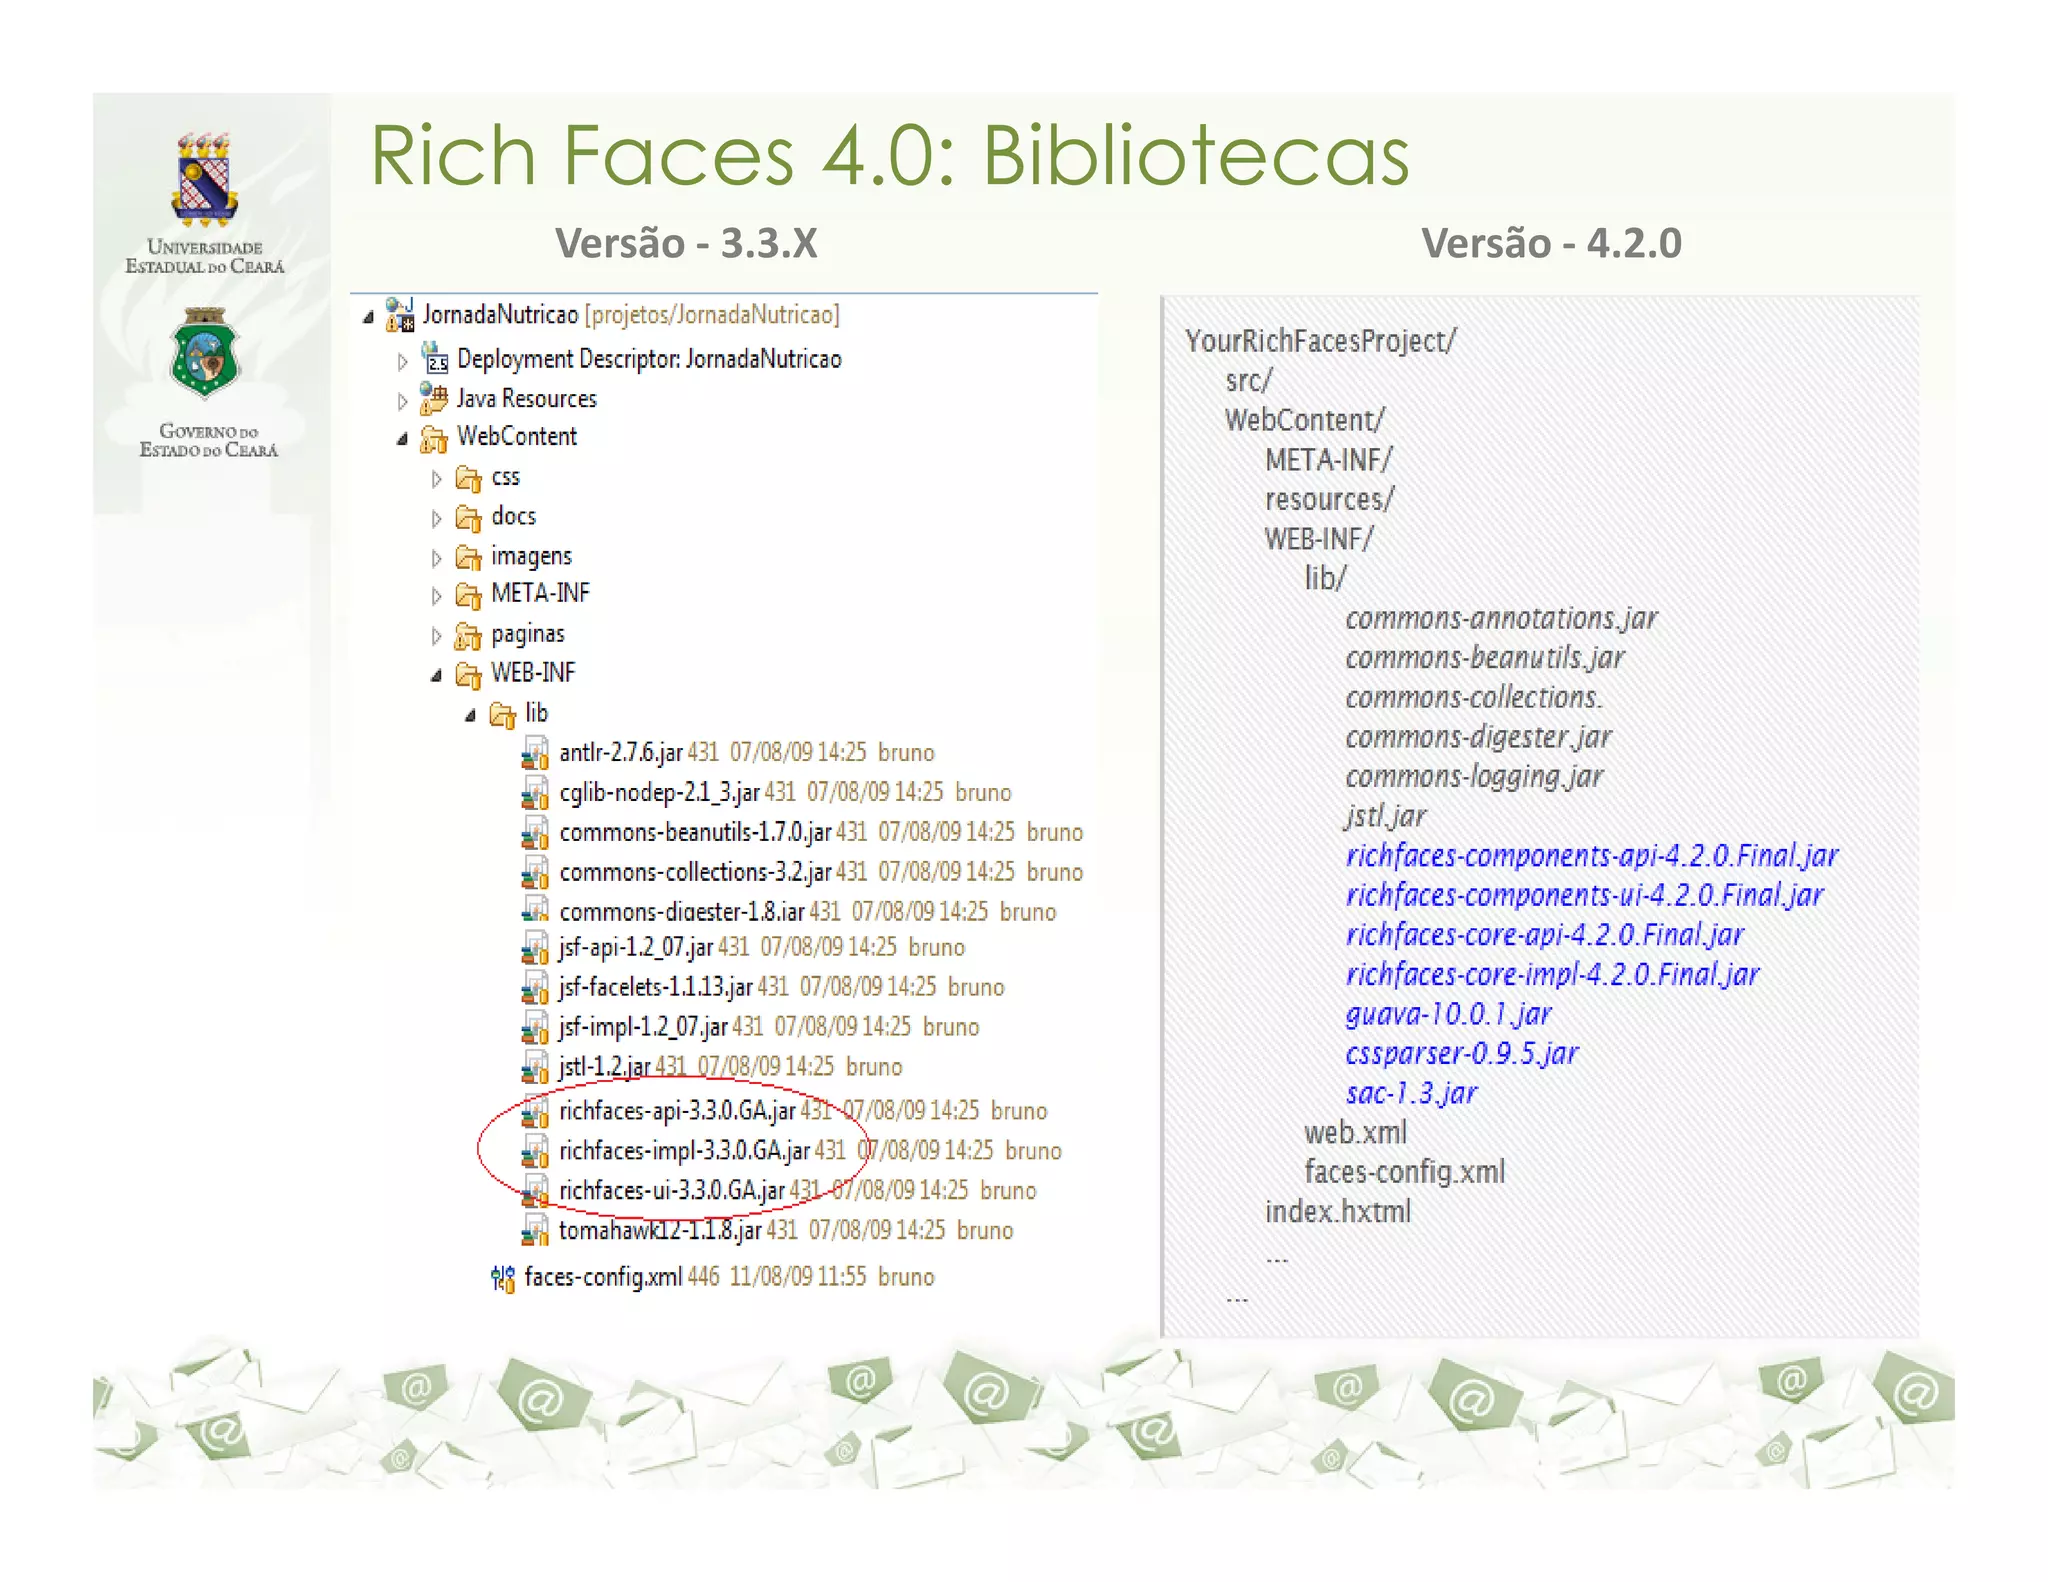Viewport: 2048px width, 1582px height.
Task: Expand the imagens folder arrow
Action: coord(436,558)
